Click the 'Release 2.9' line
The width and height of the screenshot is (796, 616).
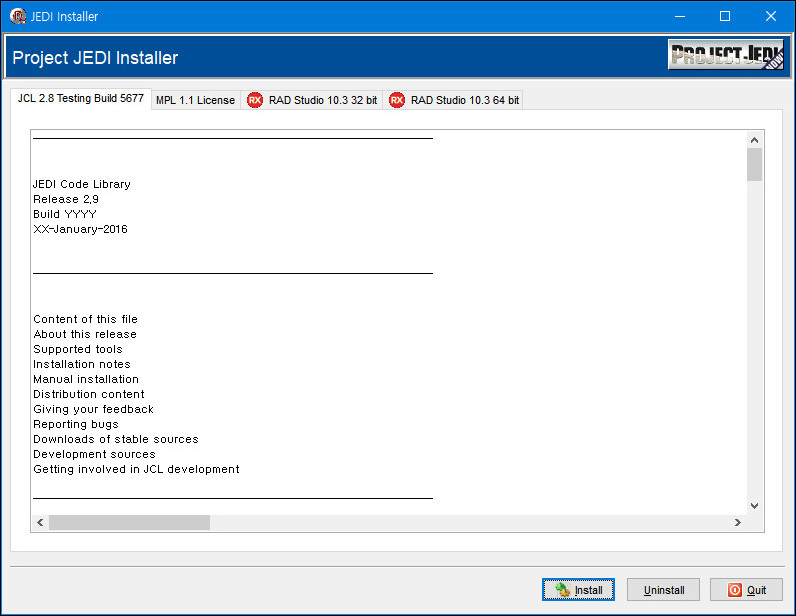pyautogui.click(x=66, y=199)
